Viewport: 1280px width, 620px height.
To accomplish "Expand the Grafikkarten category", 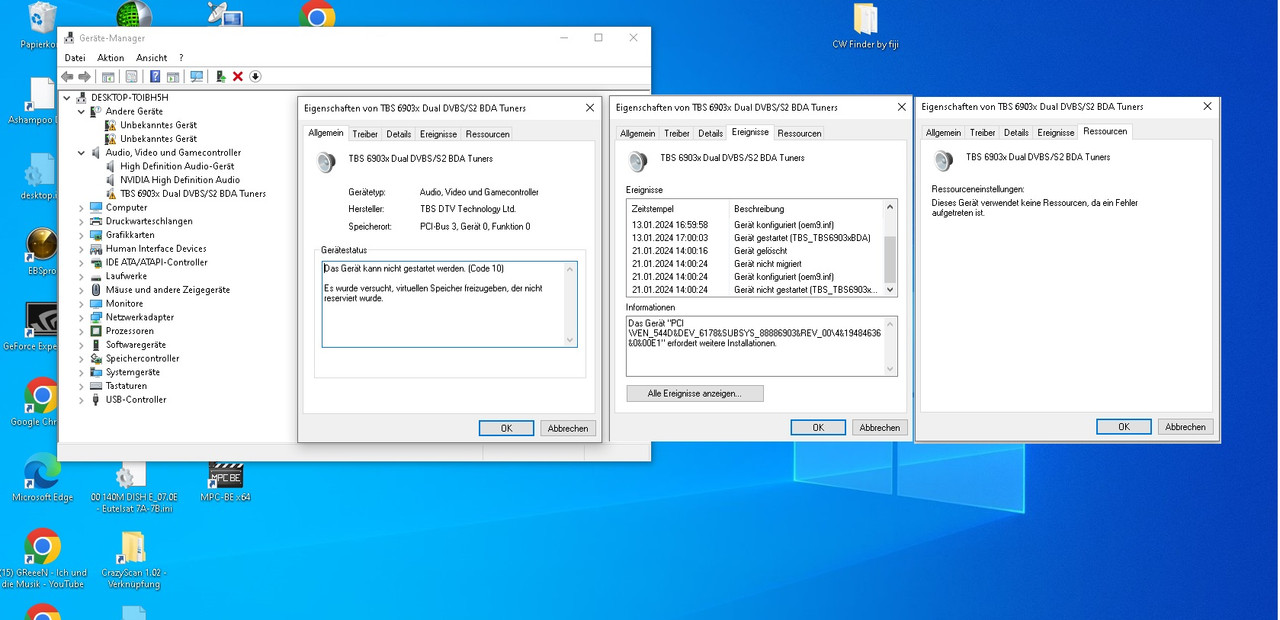I will (82, 235).
